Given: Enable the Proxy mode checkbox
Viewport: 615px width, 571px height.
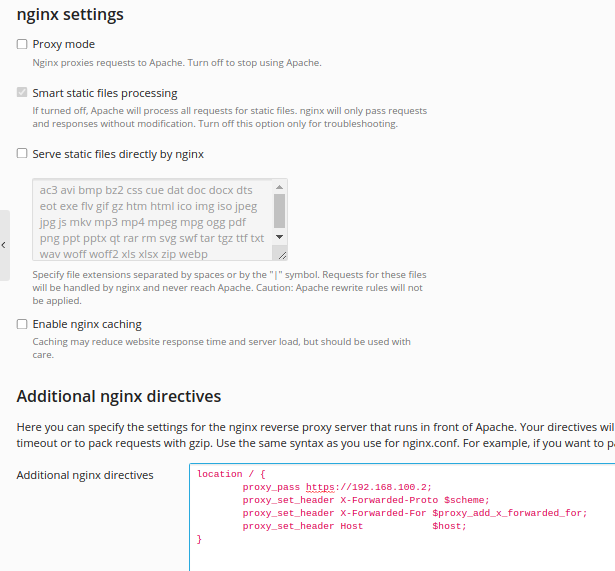Looking at the screenshot, I should [x=22, y=44].
